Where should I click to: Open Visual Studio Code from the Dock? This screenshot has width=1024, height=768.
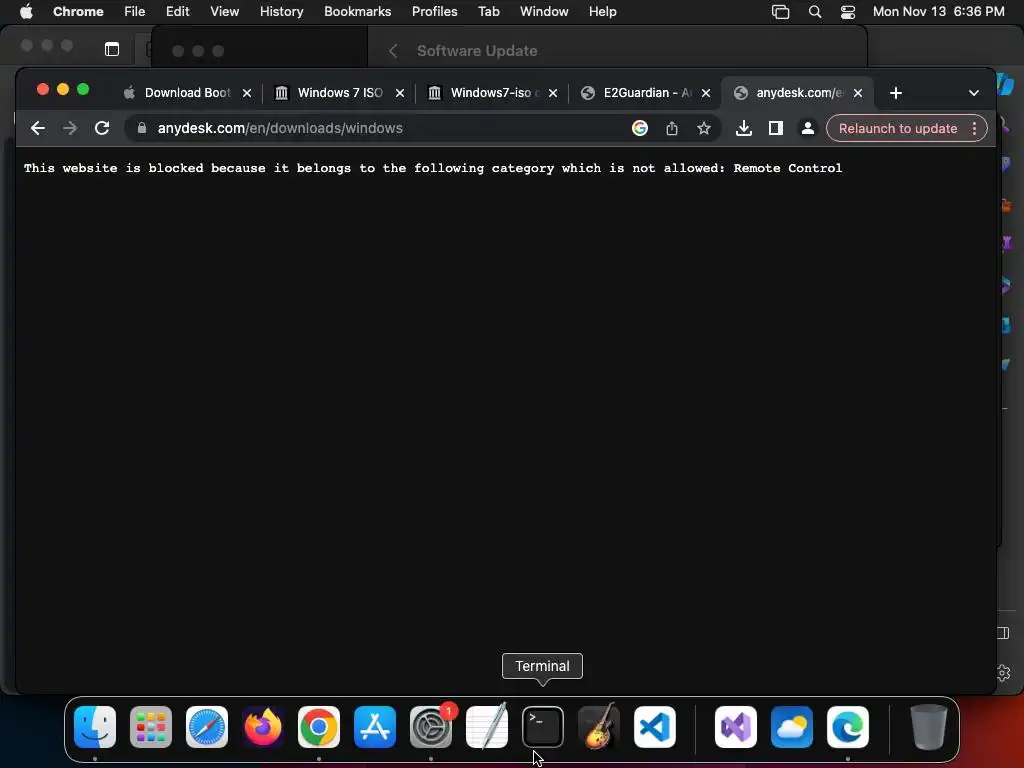pyautogui.click(x=655, y=727)
